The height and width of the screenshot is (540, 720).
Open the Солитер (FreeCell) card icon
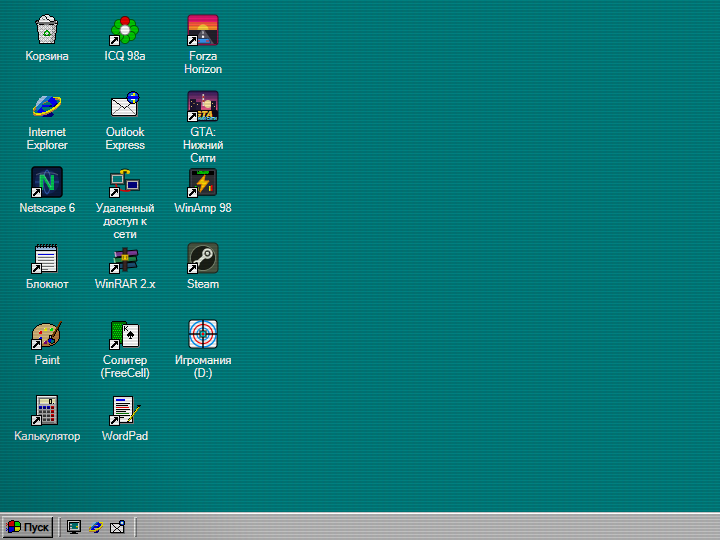coord(124,334)
